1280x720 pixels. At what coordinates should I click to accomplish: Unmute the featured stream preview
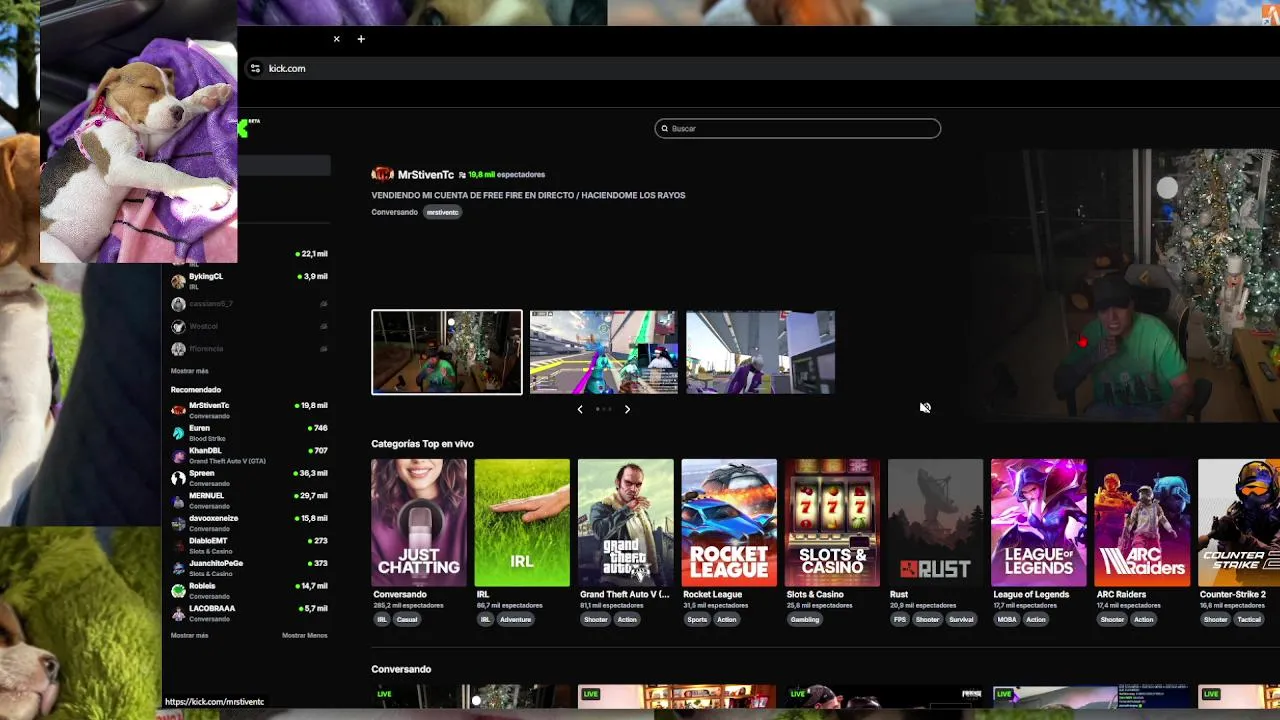click(x=925, y=407)
